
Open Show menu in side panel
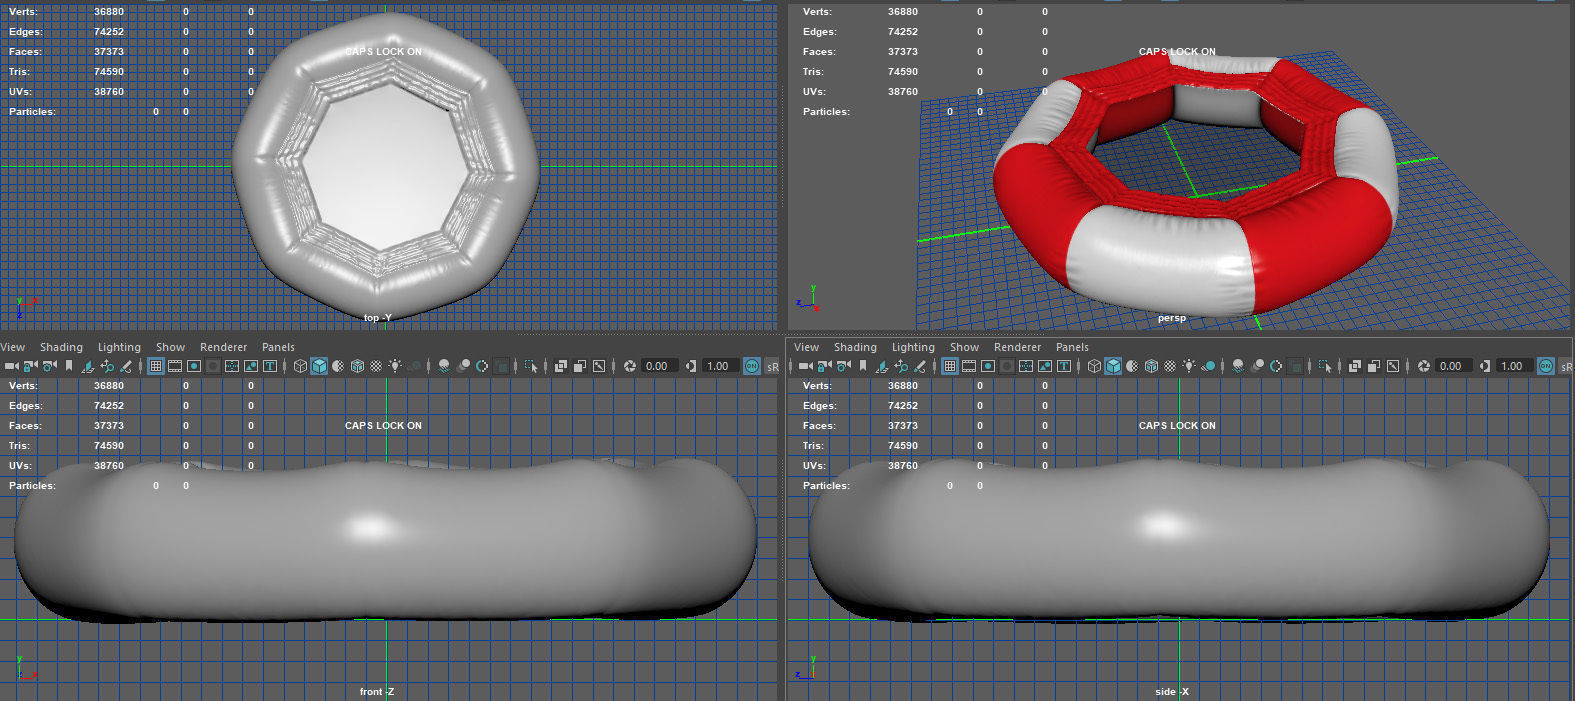pyautogui.click(x=964, y=347)
